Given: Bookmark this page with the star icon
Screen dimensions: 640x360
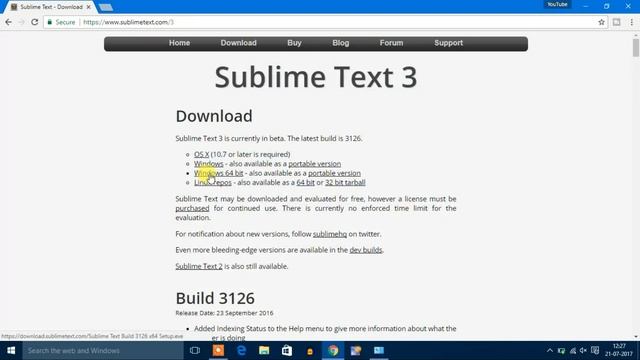Looking at the screenshot, I should click(601, 22).
